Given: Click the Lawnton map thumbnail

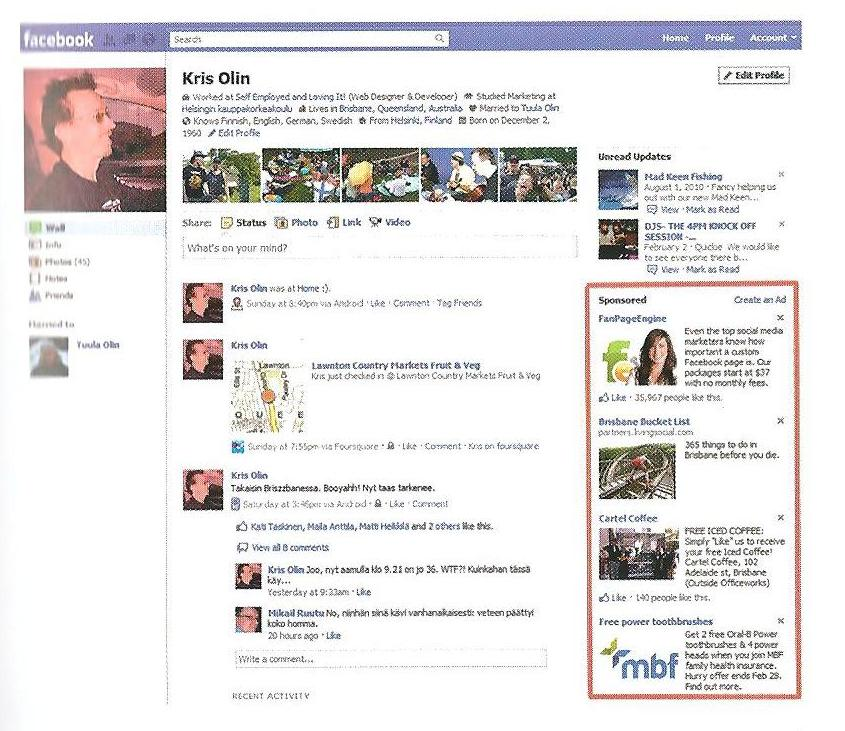Looking at the screenshot, I should tap(267, 397).
